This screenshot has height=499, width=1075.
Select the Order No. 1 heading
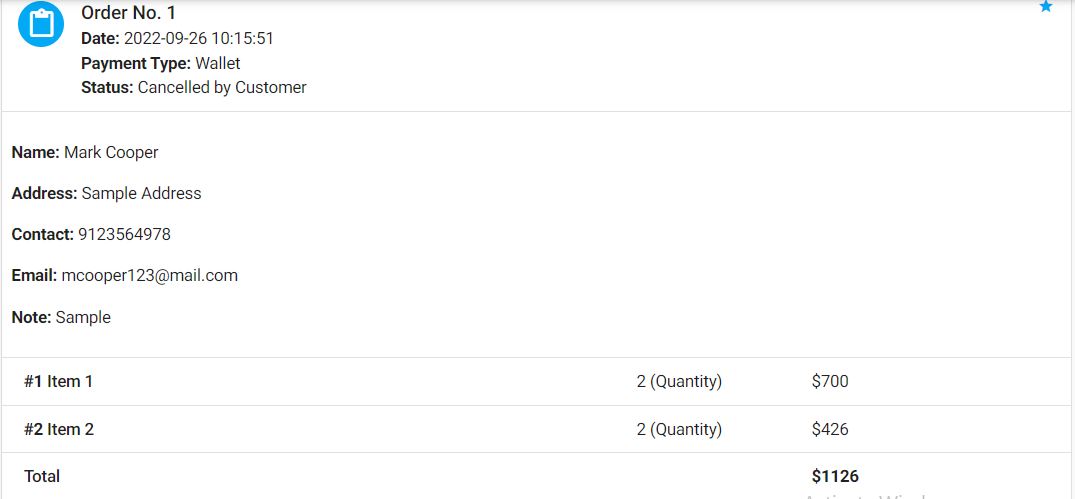pos(128,13)
